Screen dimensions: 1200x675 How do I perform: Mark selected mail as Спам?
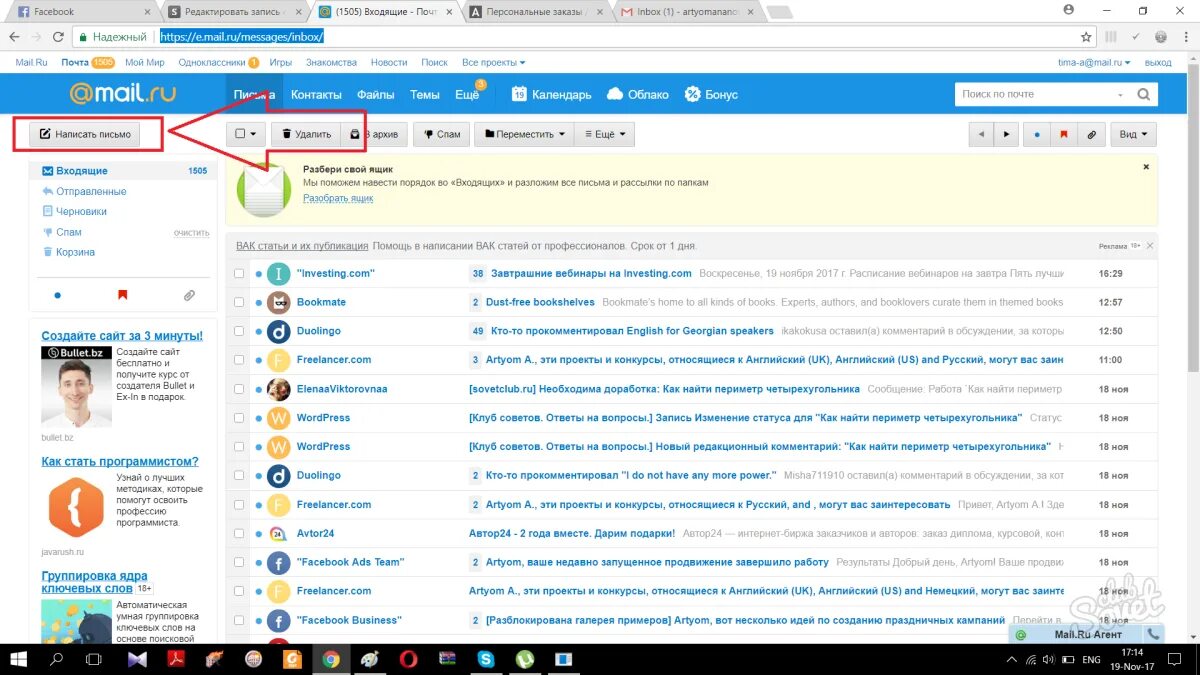tap(442, 134)
